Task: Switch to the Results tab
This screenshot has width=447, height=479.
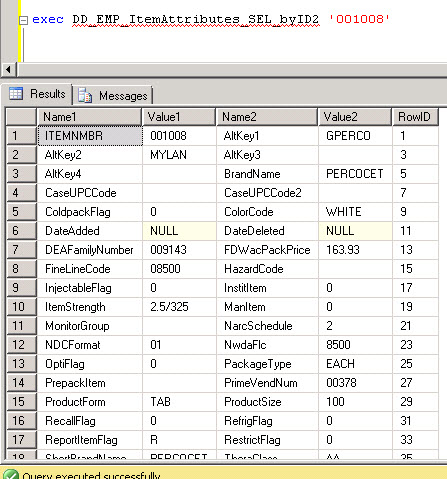Action: [37, 94]
